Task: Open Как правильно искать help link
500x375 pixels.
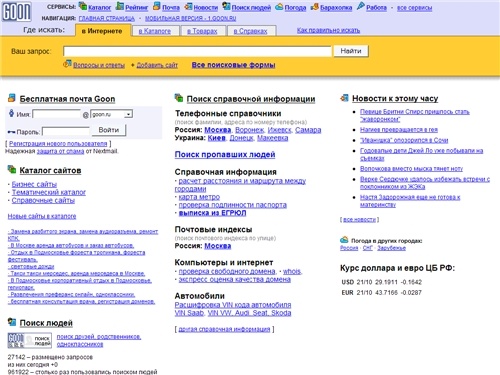Action: (328, 30)
